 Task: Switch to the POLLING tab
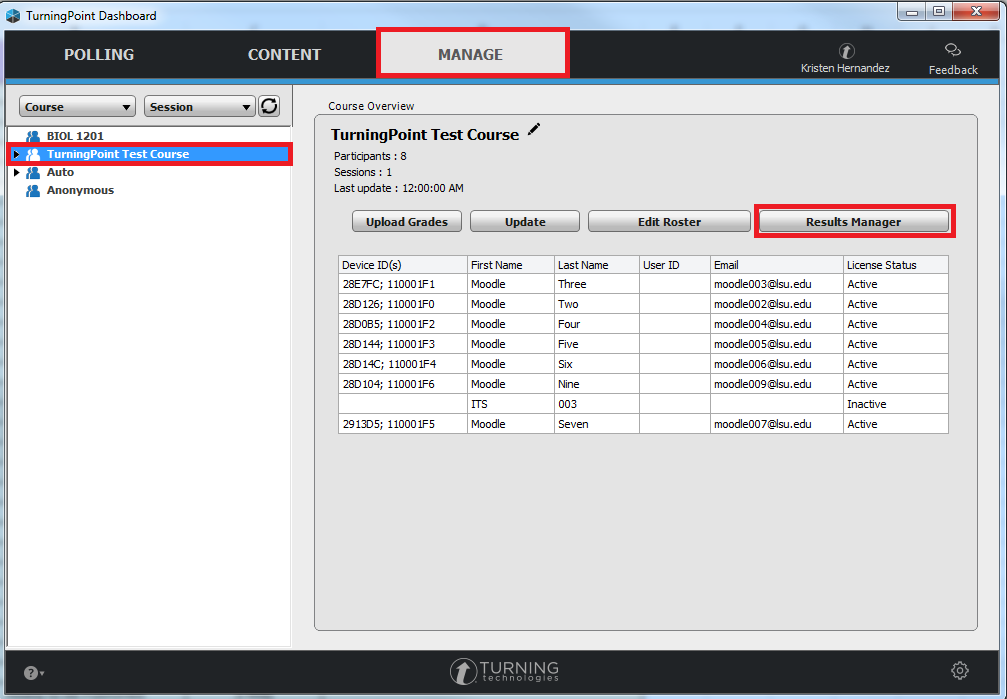click(99, 55)
